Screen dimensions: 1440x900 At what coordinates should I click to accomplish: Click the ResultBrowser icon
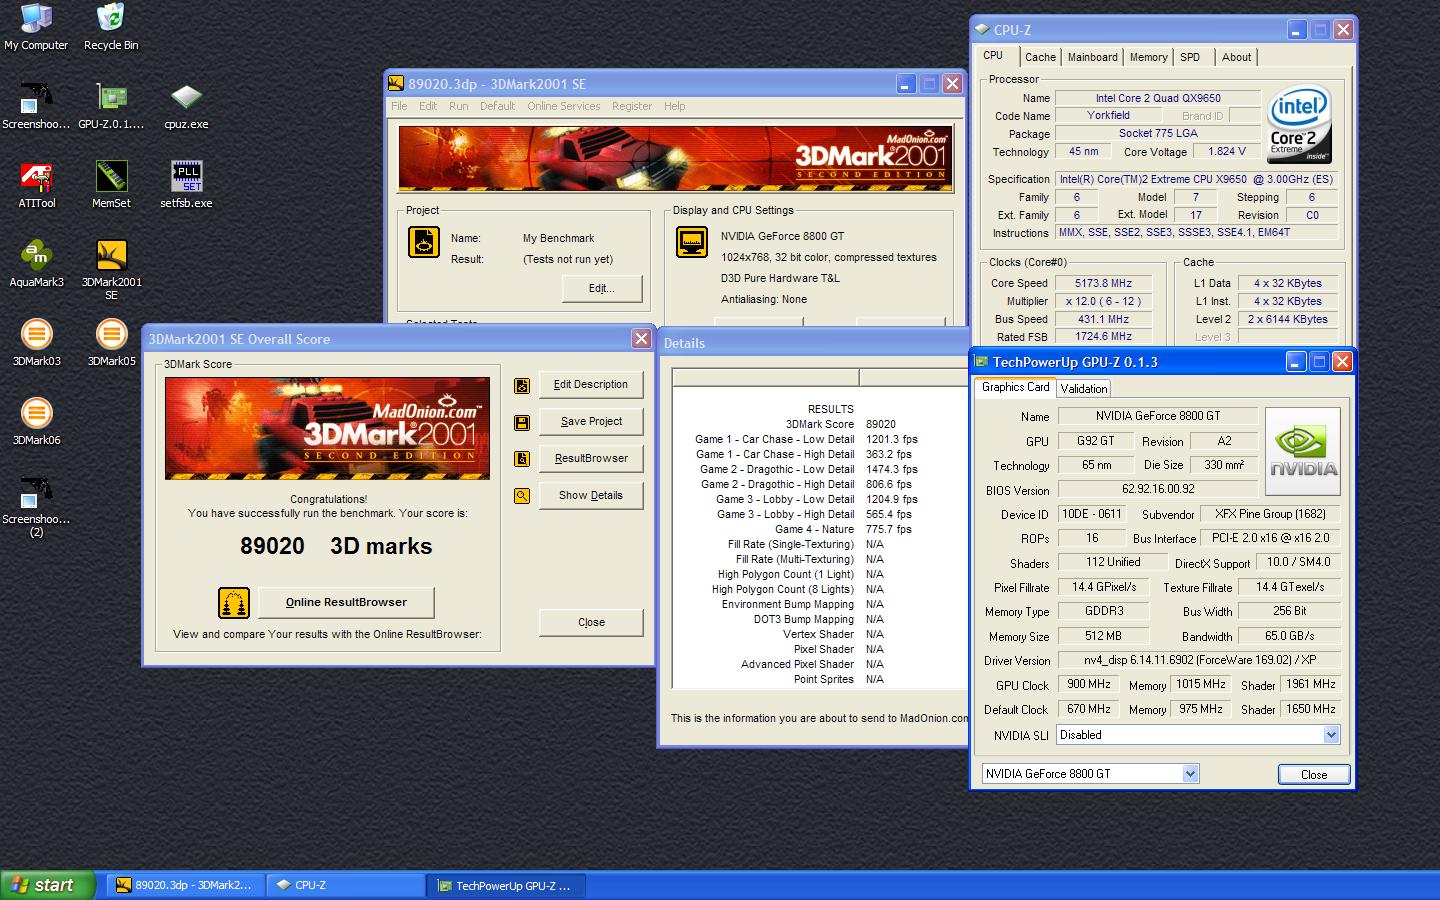(522, 459)
